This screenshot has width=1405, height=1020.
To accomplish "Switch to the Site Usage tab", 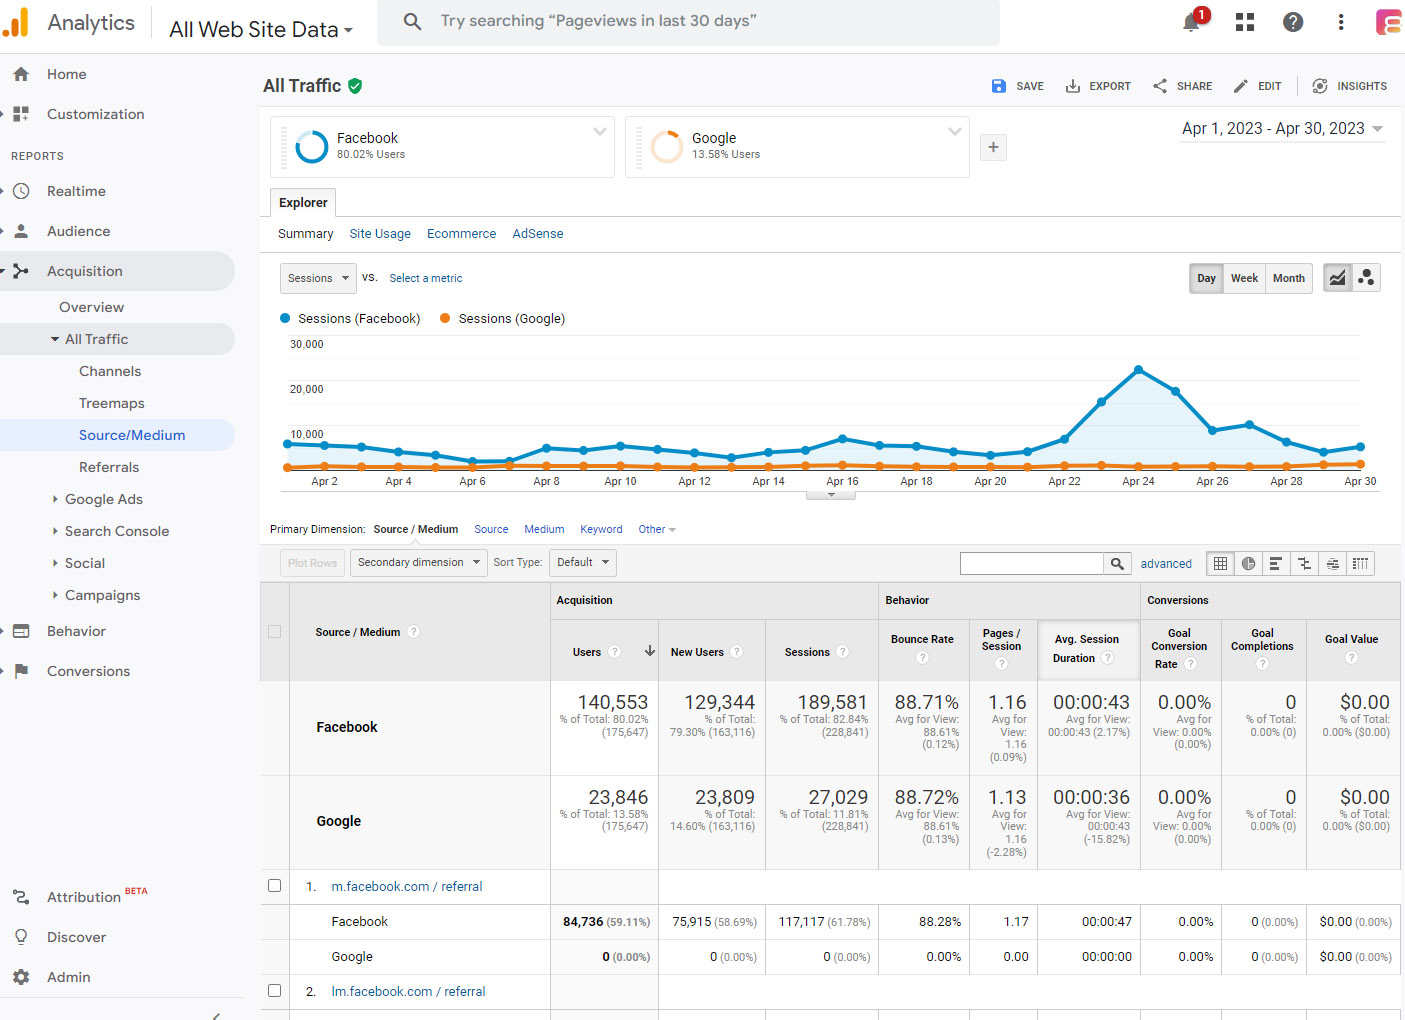I will [380, 234].
